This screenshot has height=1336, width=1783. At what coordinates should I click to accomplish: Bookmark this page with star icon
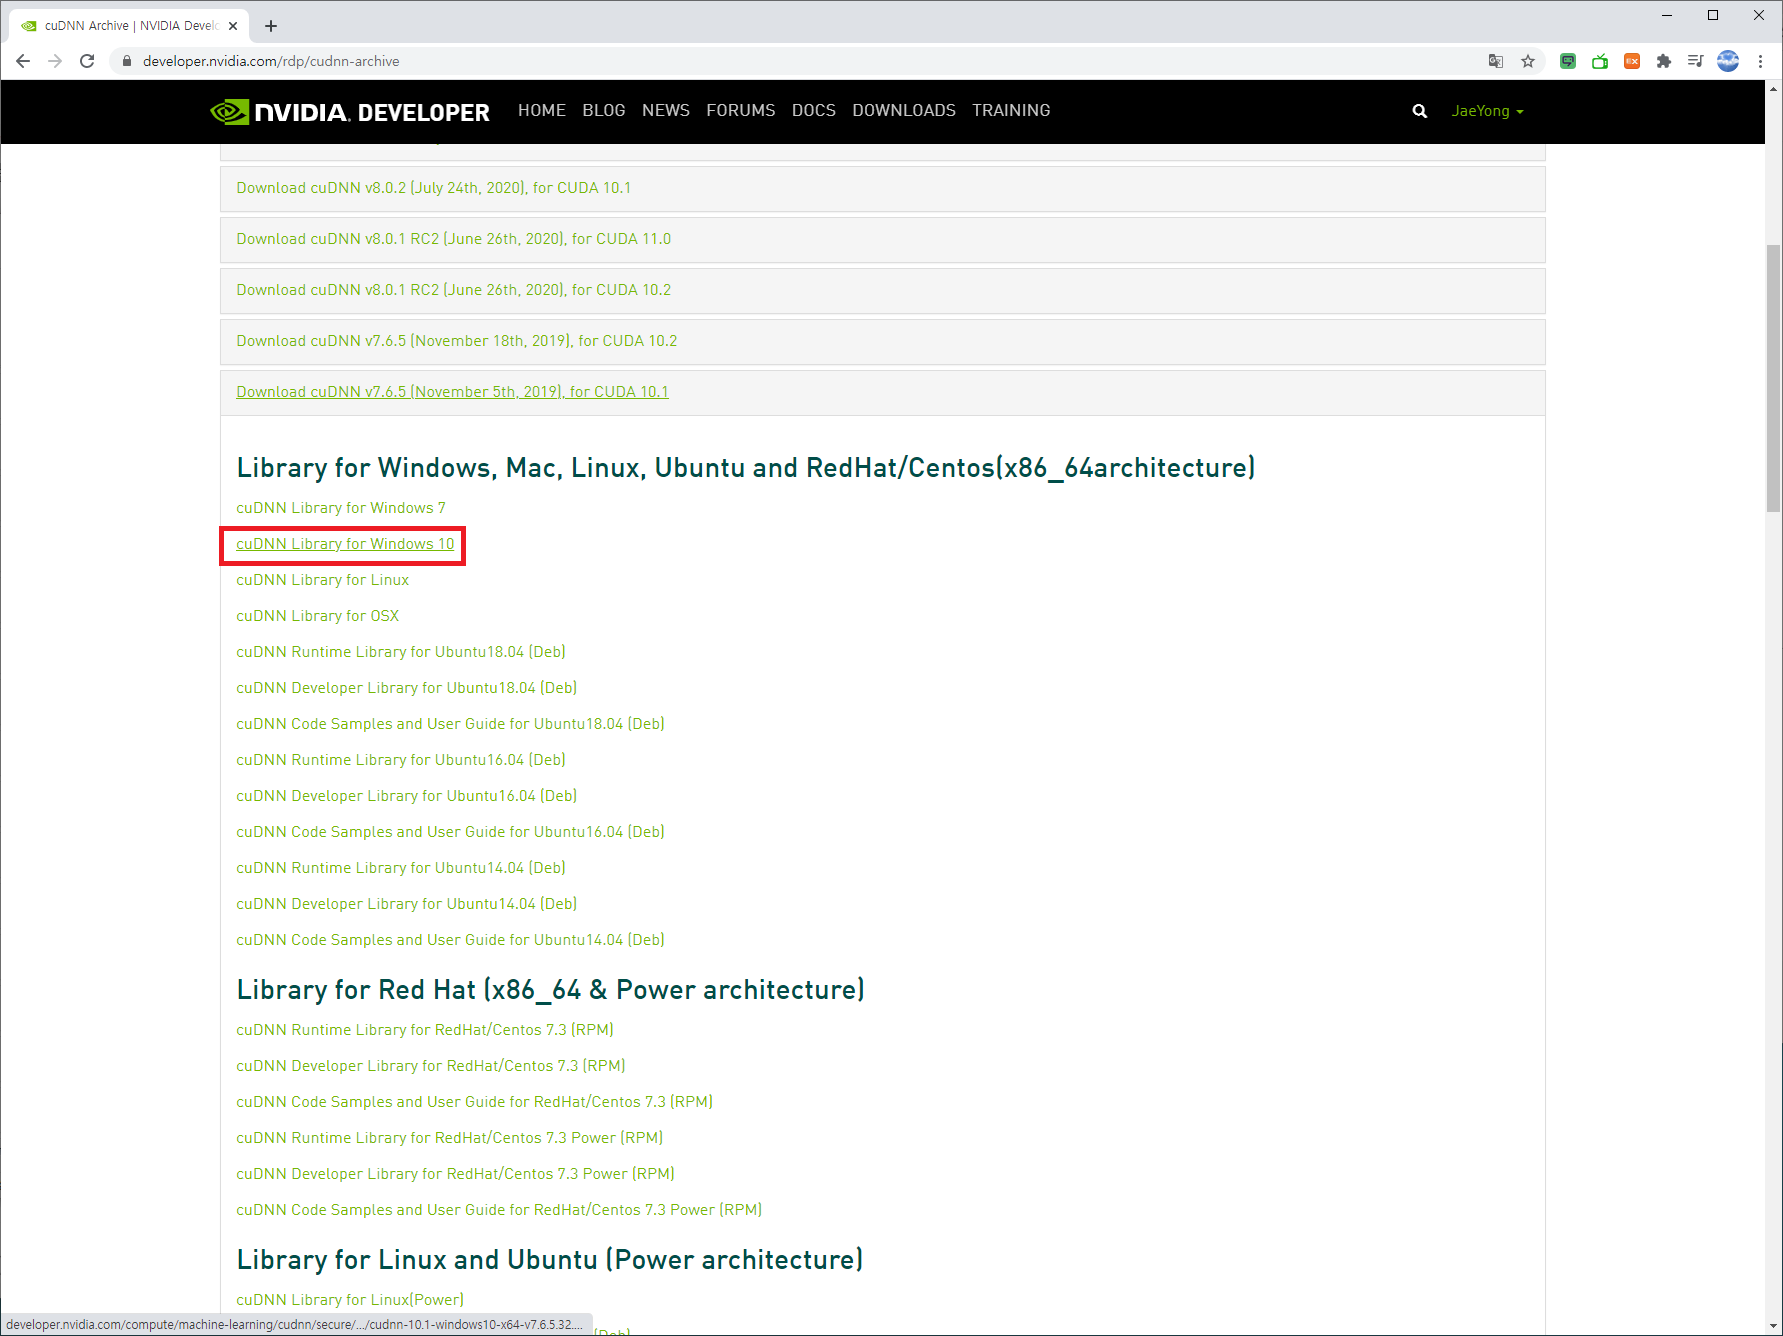1528,61
